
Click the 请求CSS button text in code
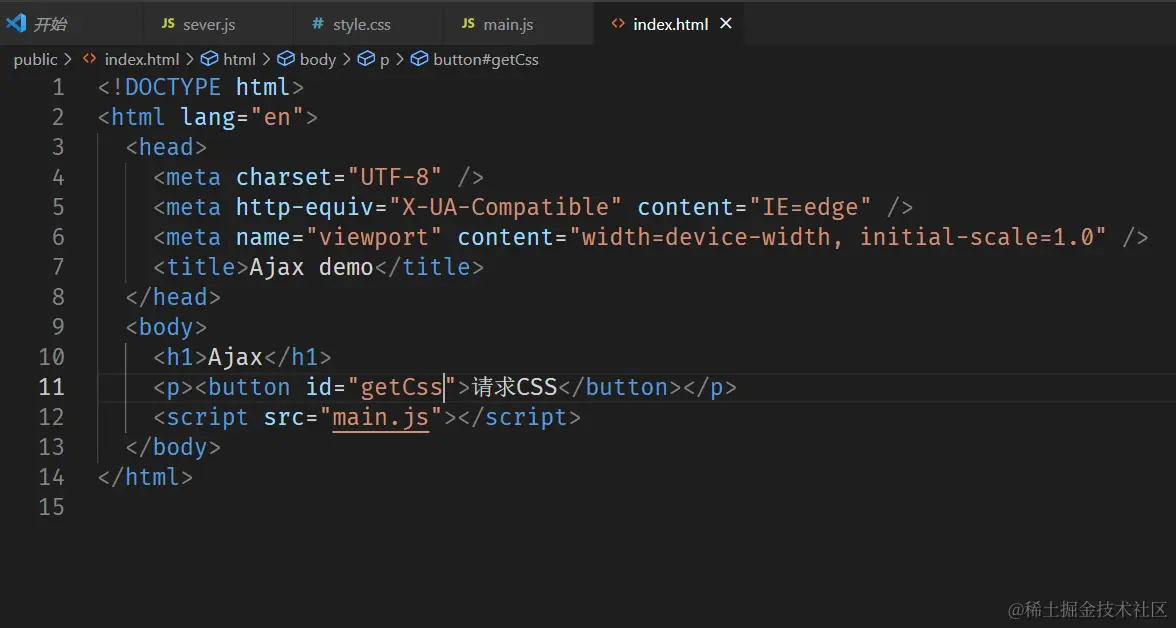pos(514,387)
